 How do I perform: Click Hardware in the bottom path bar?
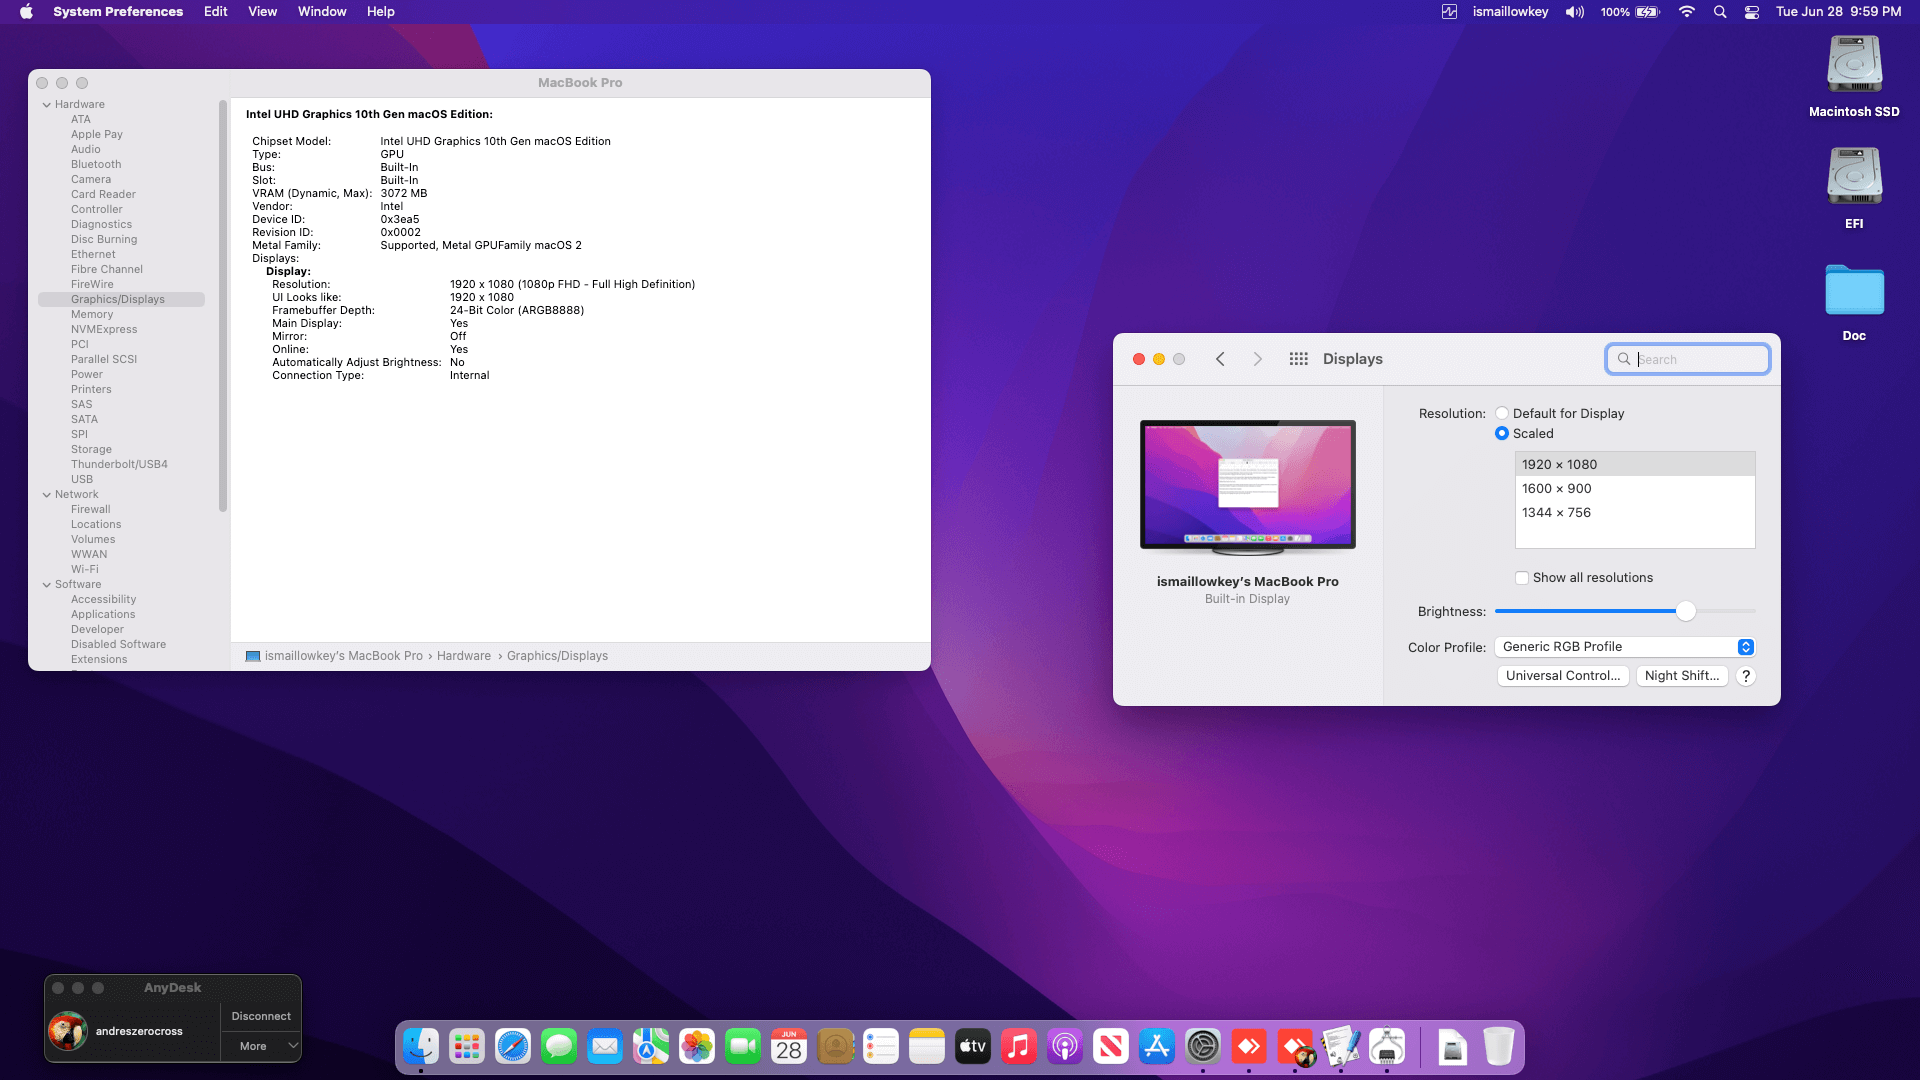(464, 656)
